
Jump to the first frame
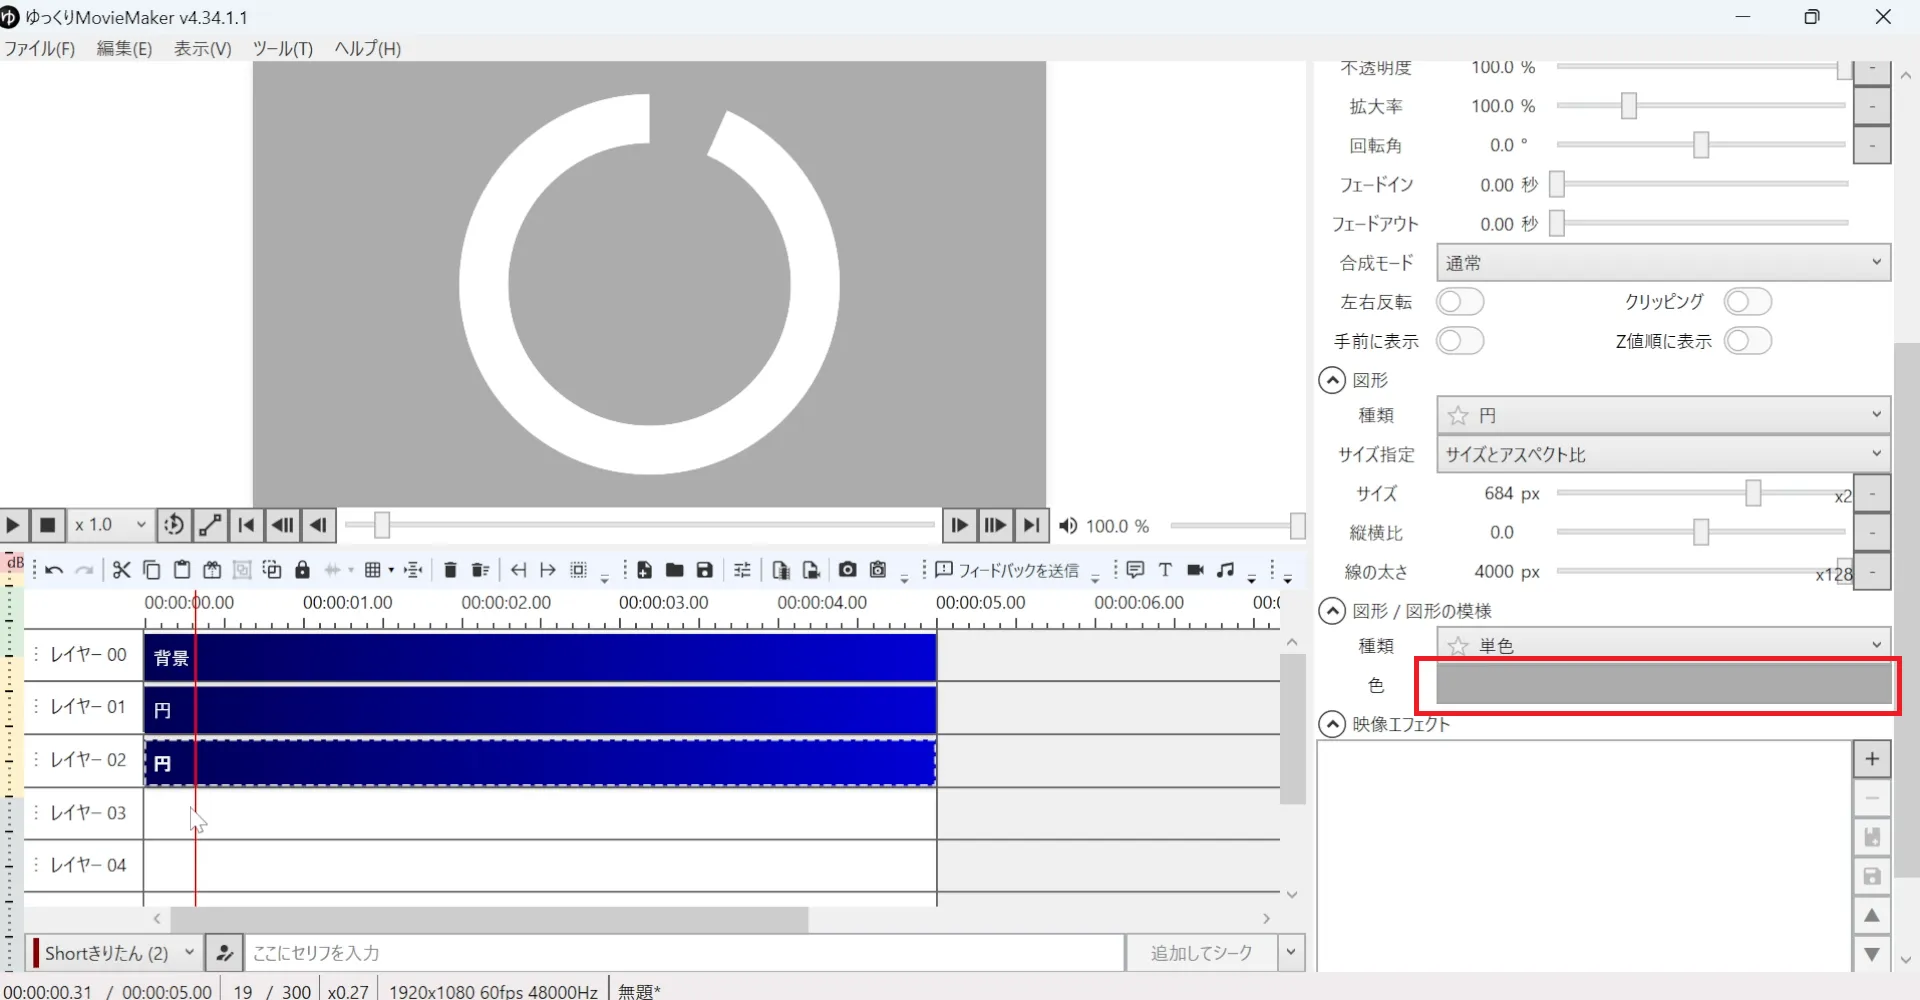click(x=246, y=525)
